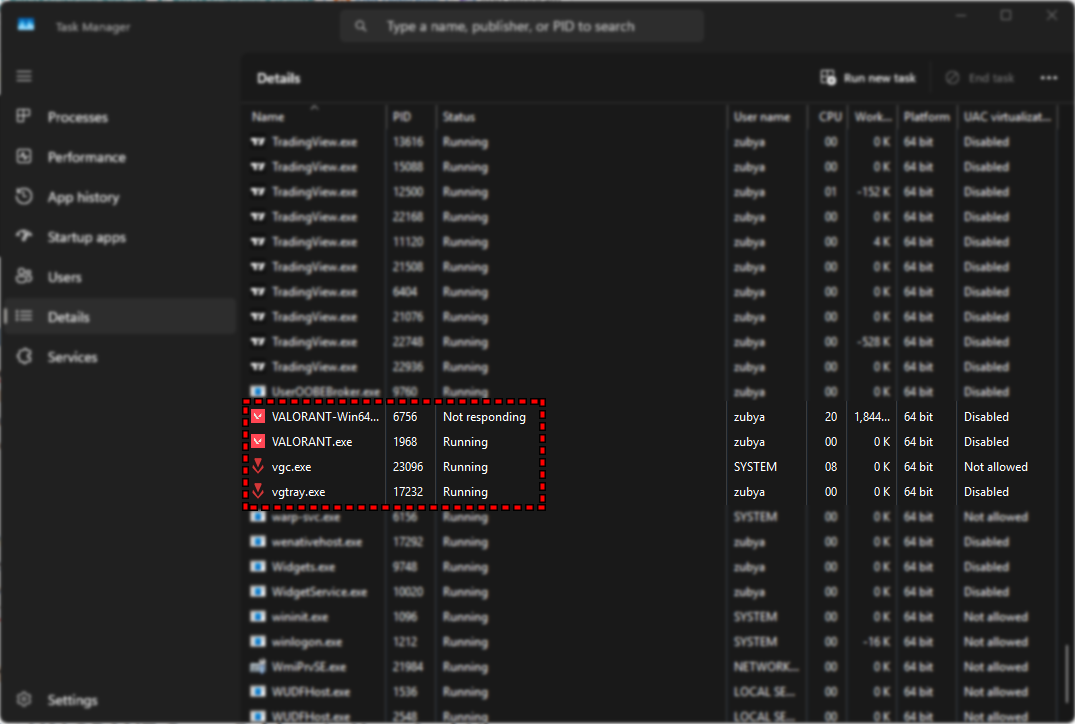Screen dimensions: 1075x724
Task: Open the Processes page icon
Action: (x=25, y=117)
